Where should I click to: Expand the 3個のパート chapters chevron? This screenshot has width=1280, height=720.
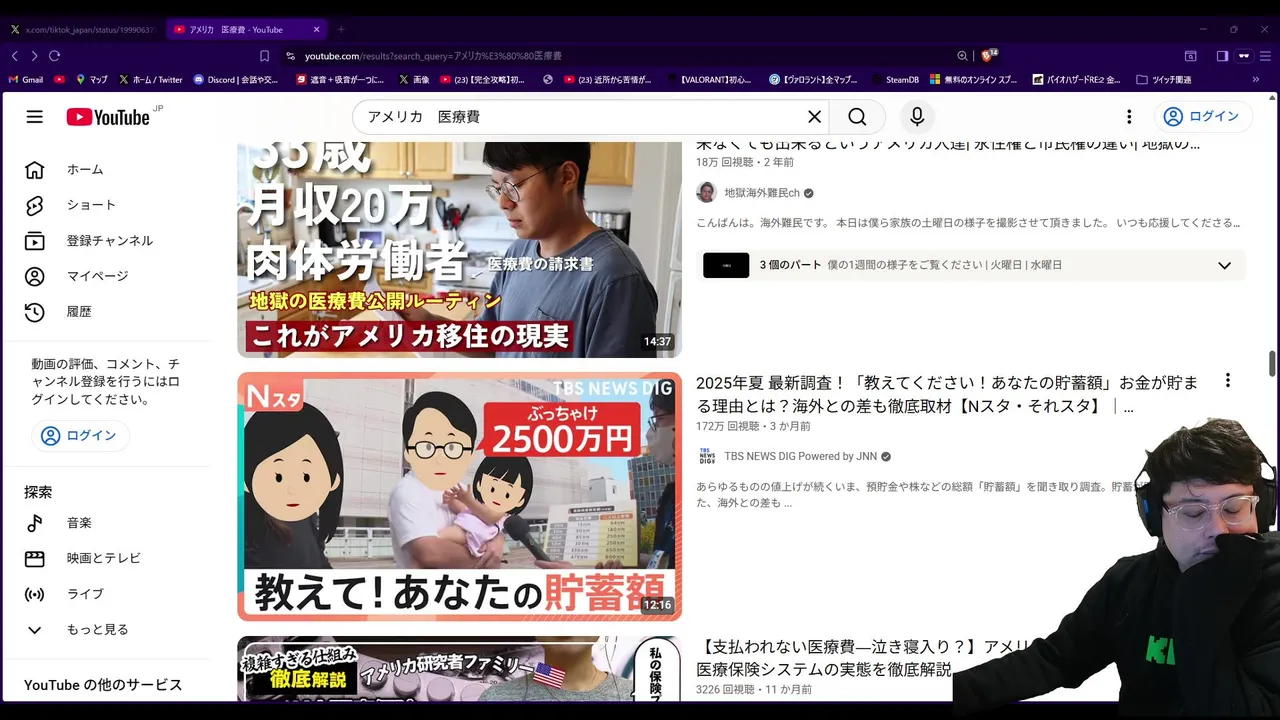[x=1224, y=266]
